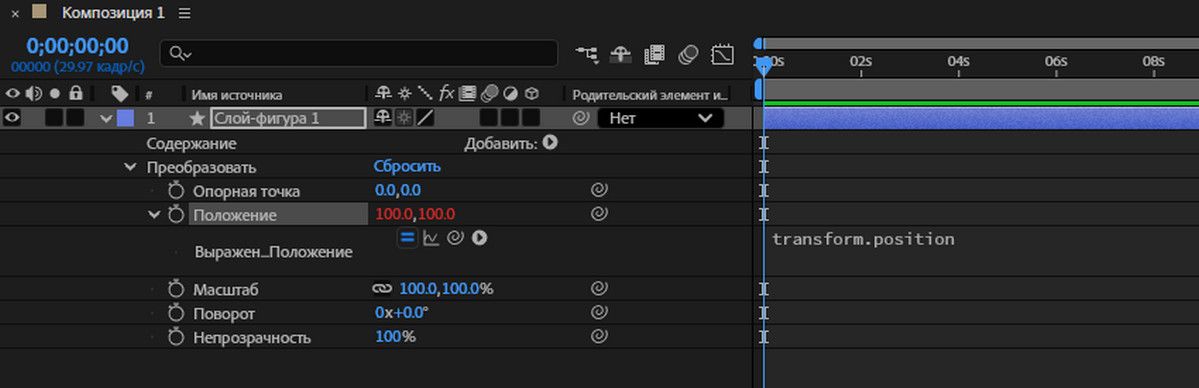Click Сбросить to reset transform
This screenshot has height=388, width=1199.
tap(407, 166)
